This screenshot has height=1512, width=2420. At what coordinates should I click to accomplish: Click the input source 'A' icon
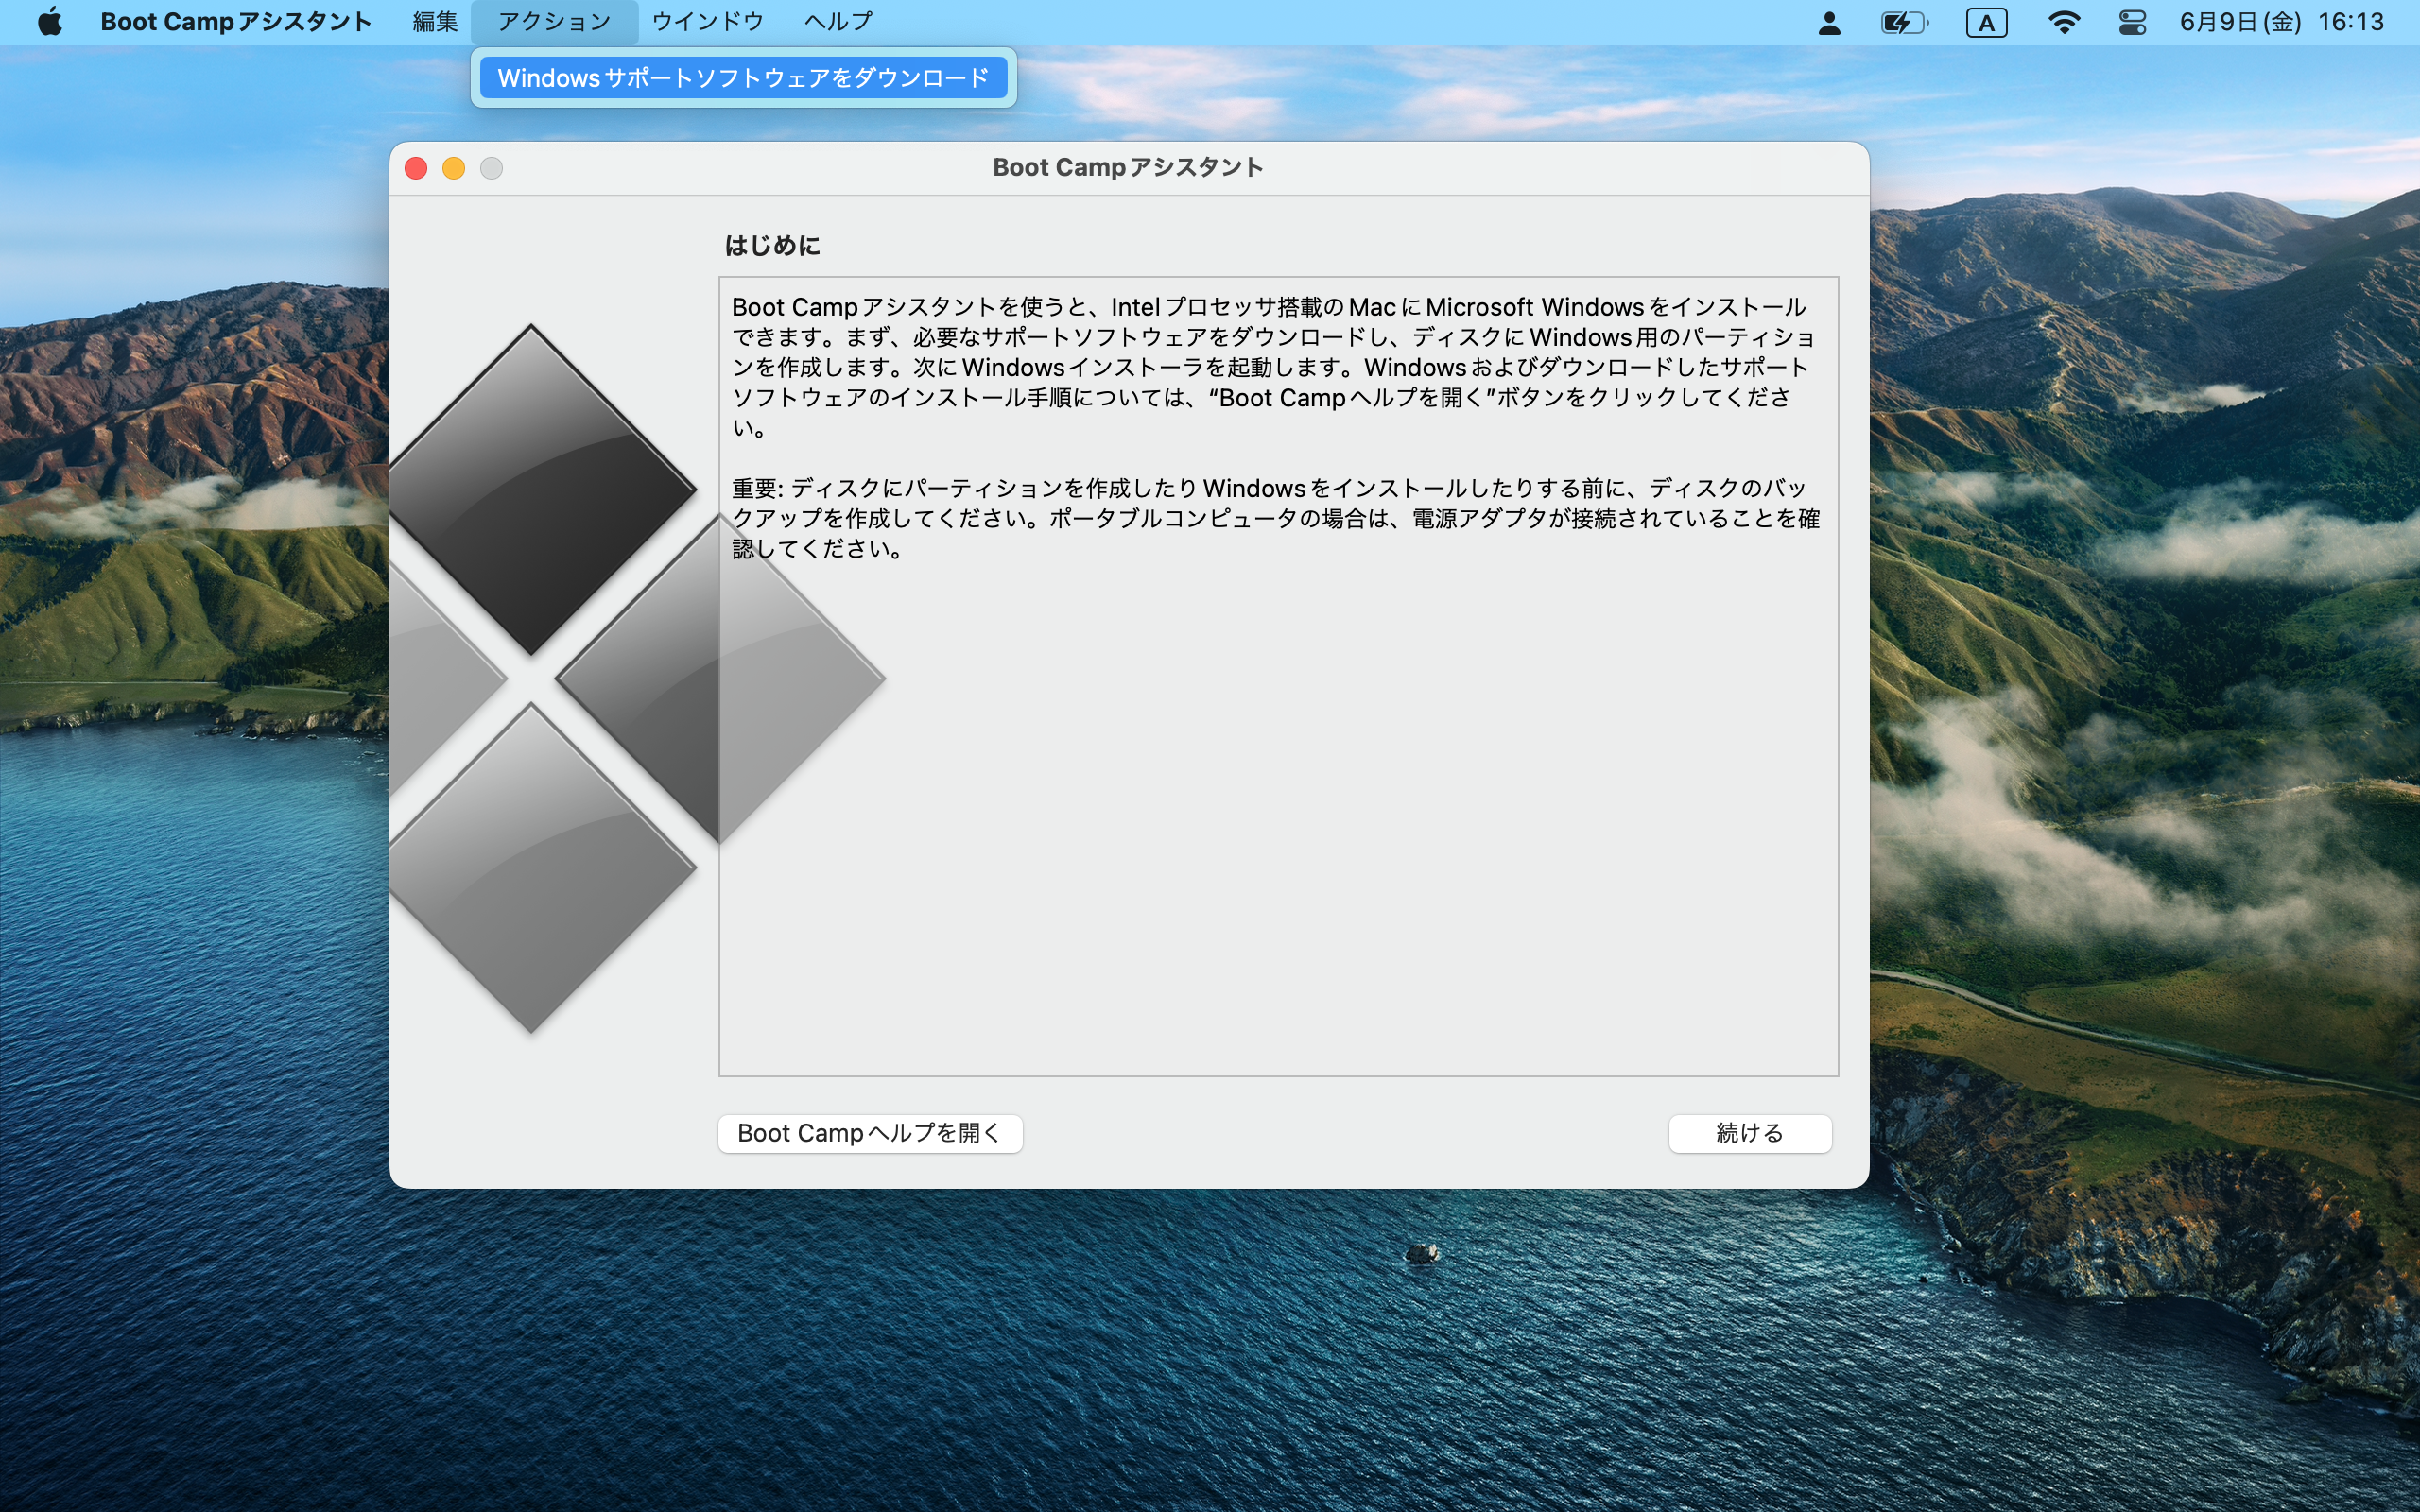coord(1986,22)
